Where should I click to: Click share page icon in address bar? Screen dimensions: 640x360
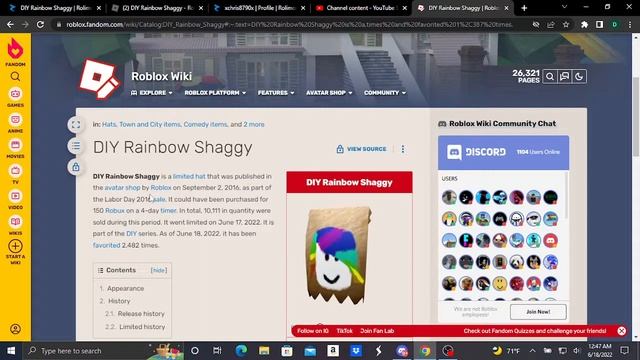tap(551, 24)
